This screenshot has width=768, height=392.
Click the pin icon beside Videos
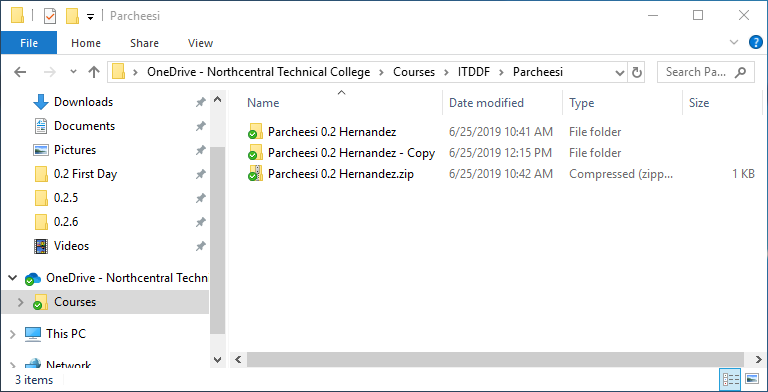tap(200, 246)
